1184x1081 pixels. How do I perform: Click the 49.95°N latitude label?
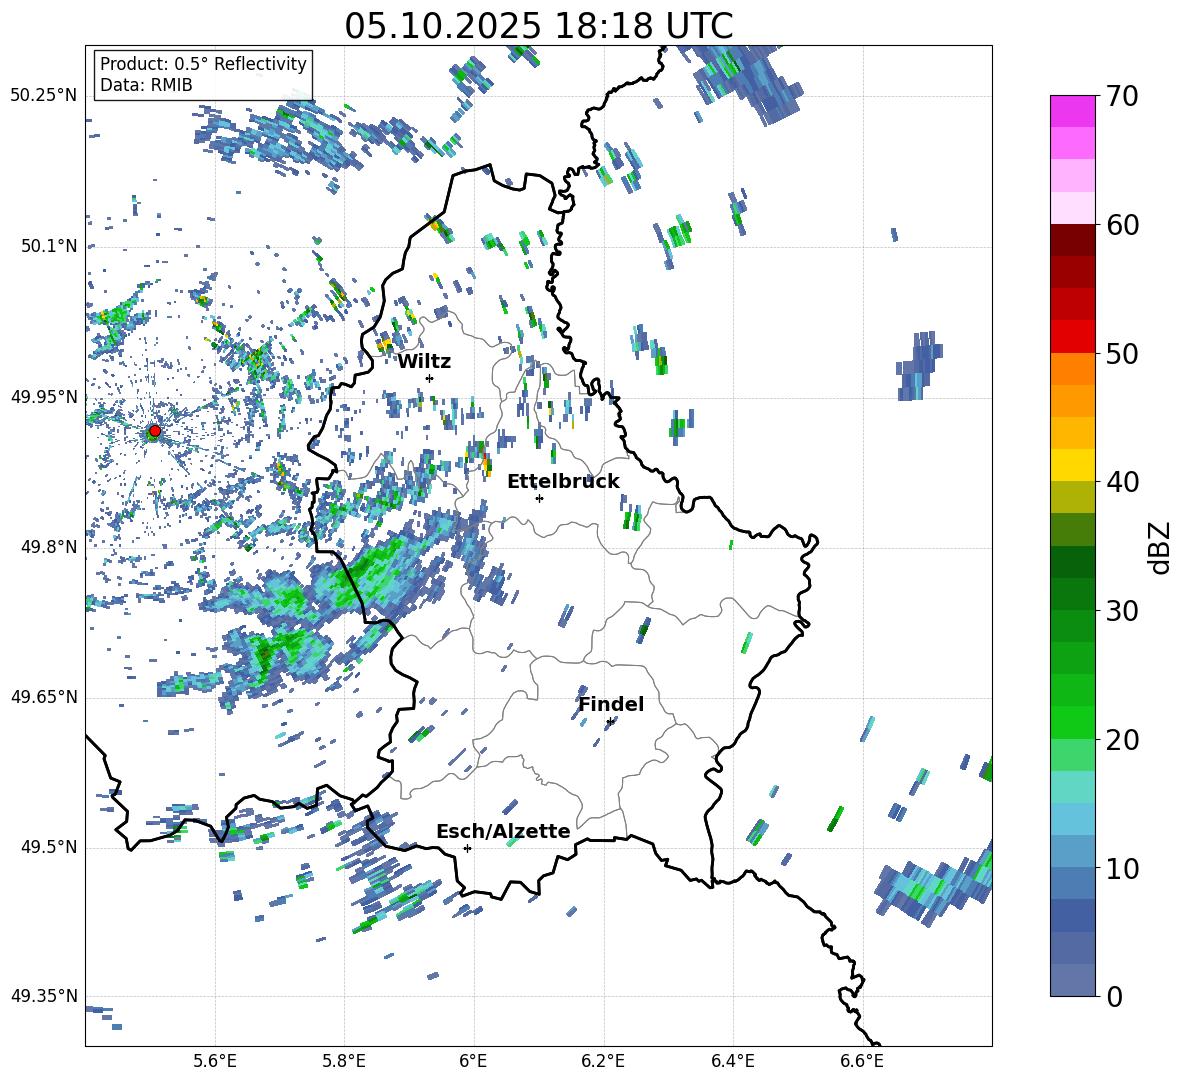tap(44, 396)
